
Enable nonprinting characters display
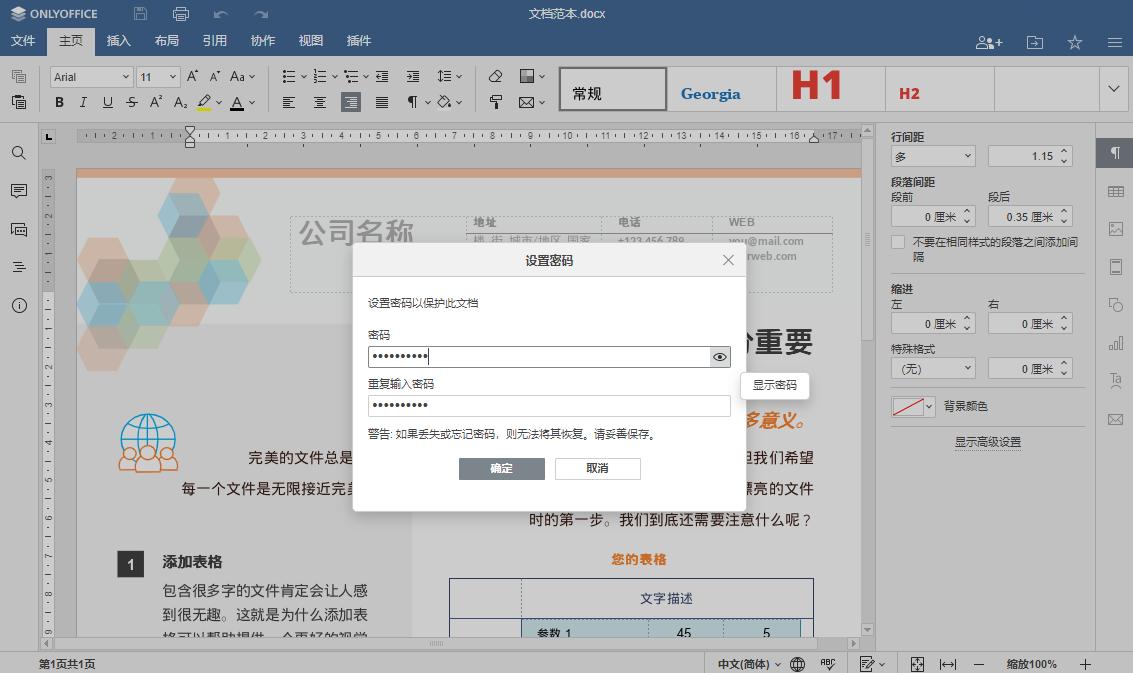point(414,102)
